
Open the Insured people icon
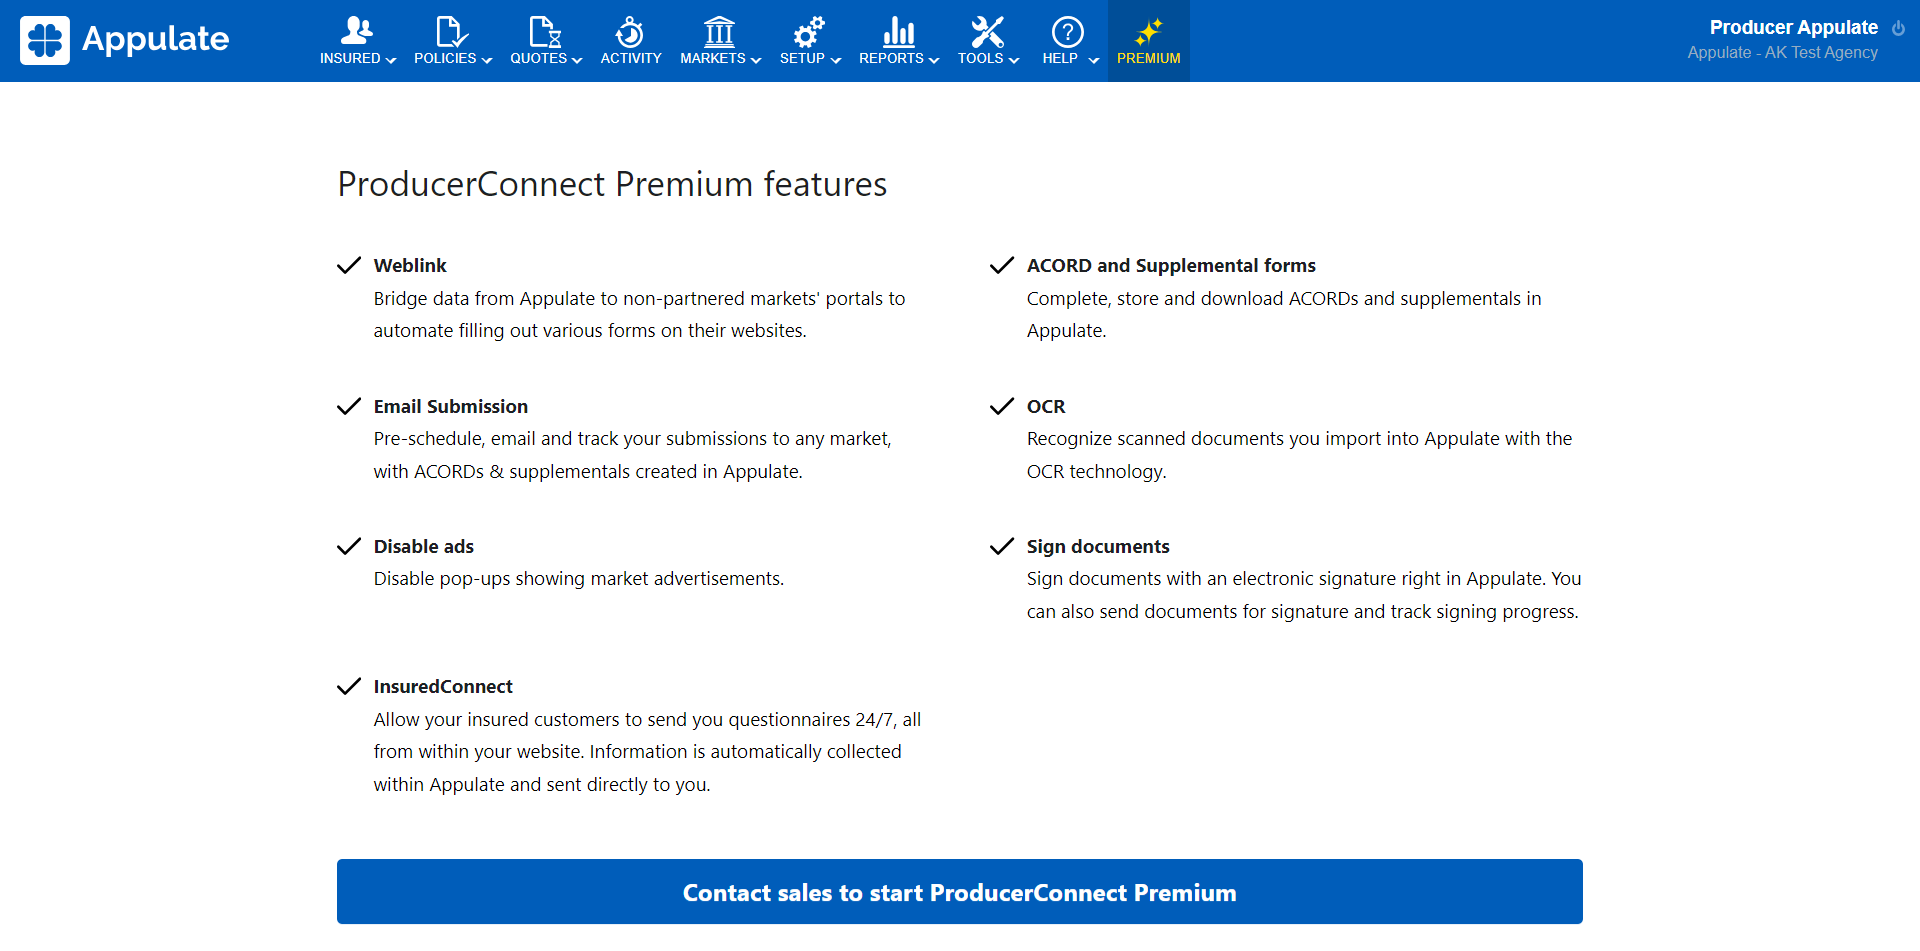(357, 31)
